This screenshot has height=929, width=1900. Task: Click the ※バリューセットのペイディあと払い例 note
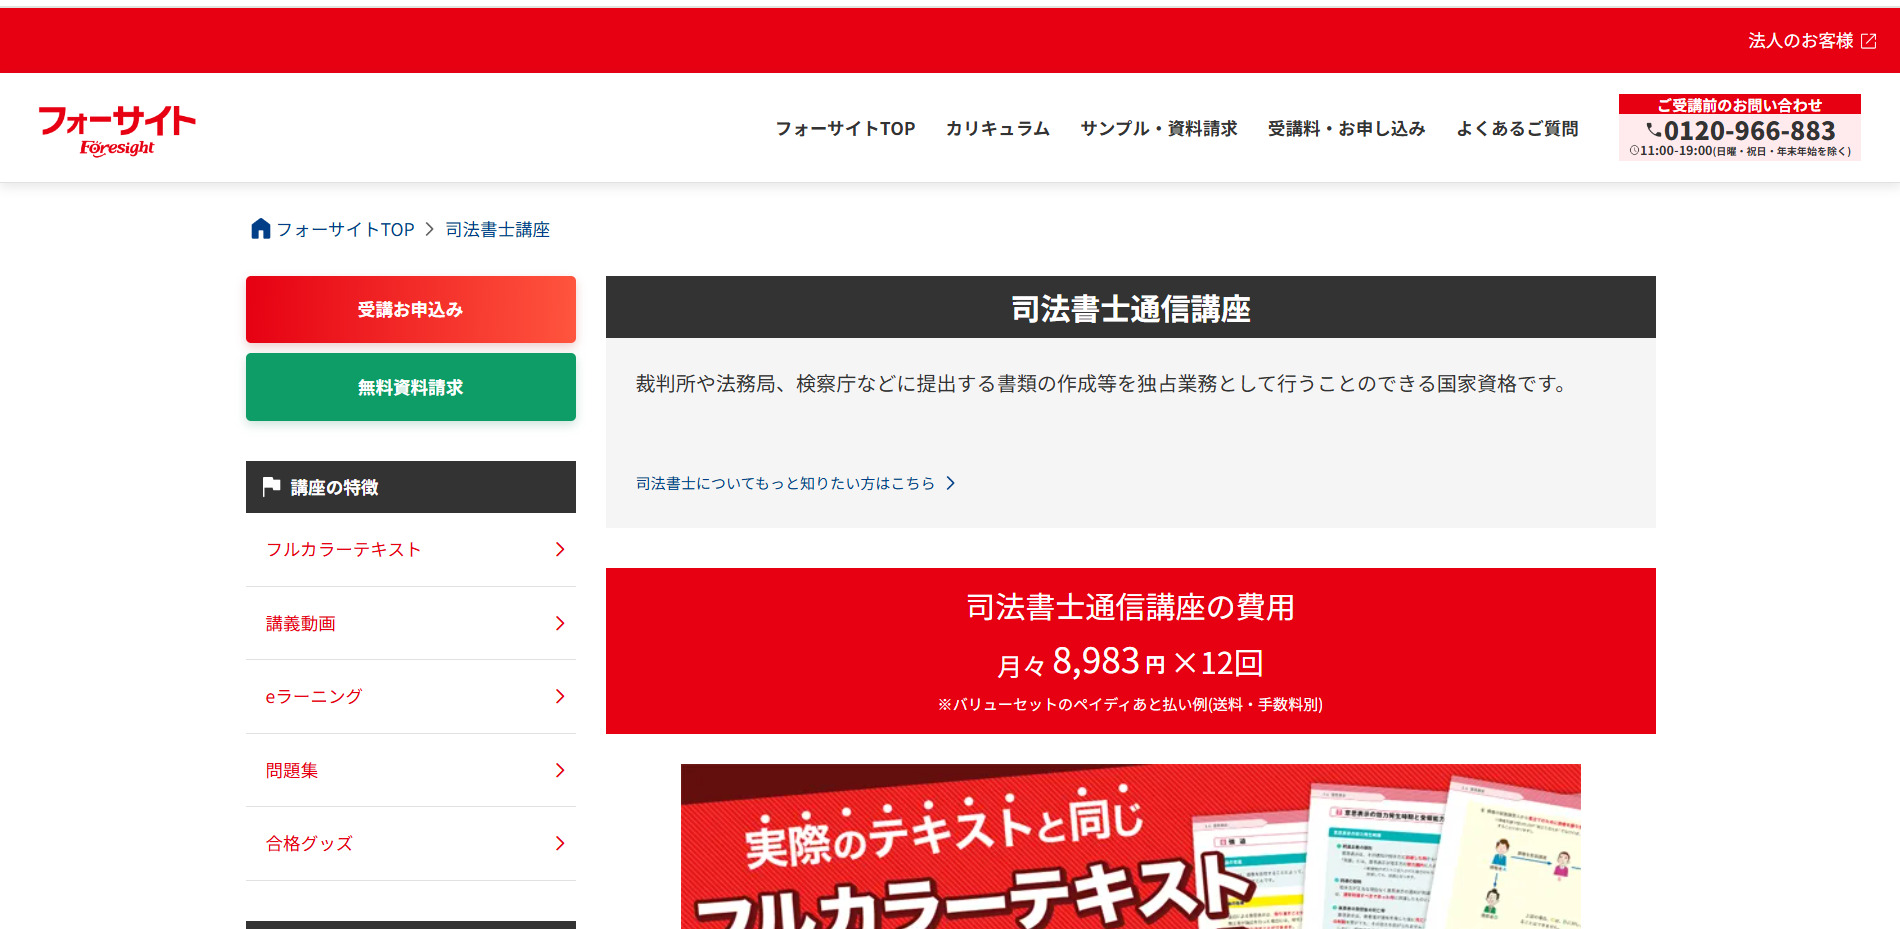click(1131, 705)
